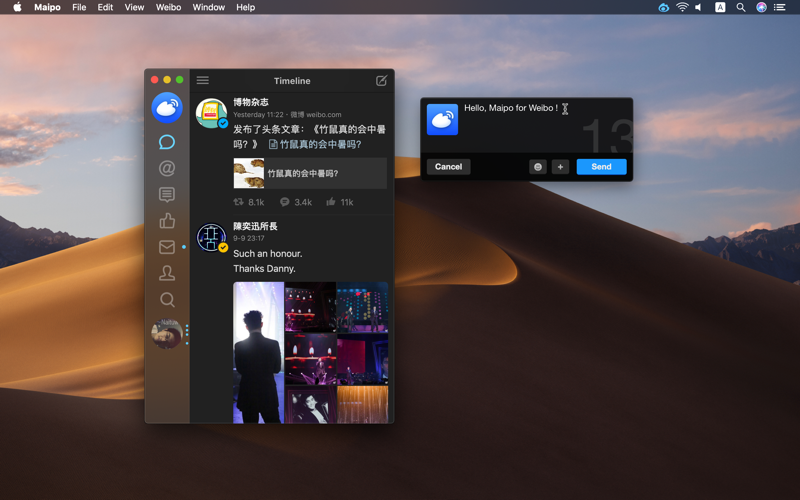The width and height of the screenshot is (800, 500).
Task: Open the Window menu
Action: 209,7
